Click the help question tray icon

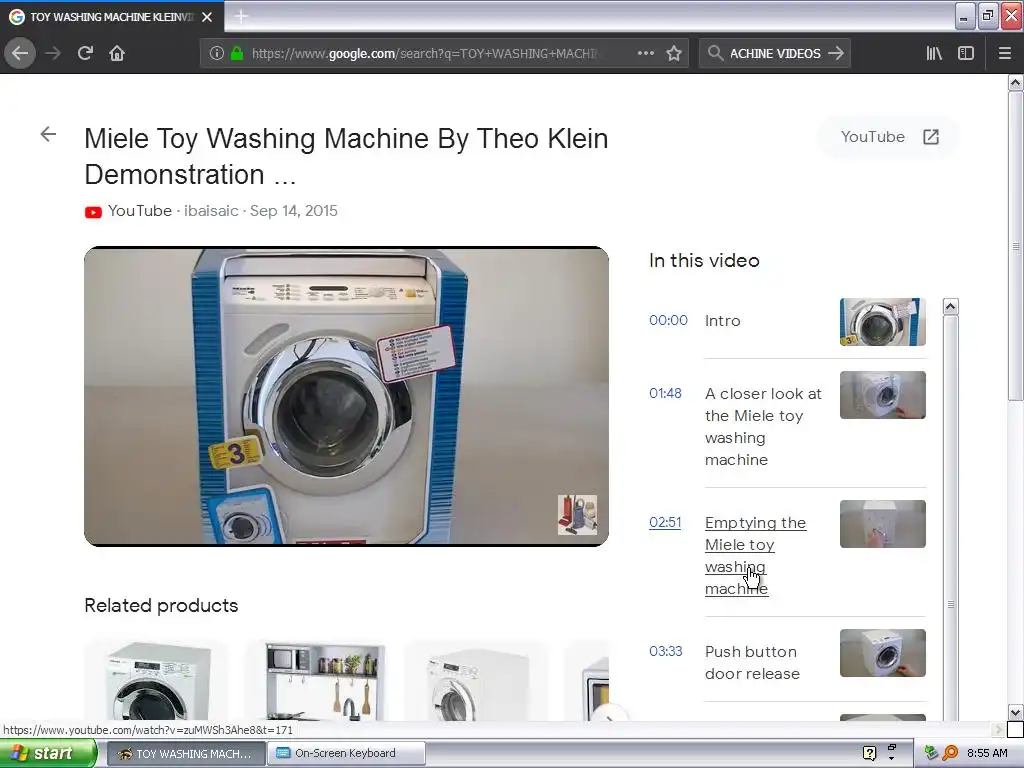[x=869, y=753]
